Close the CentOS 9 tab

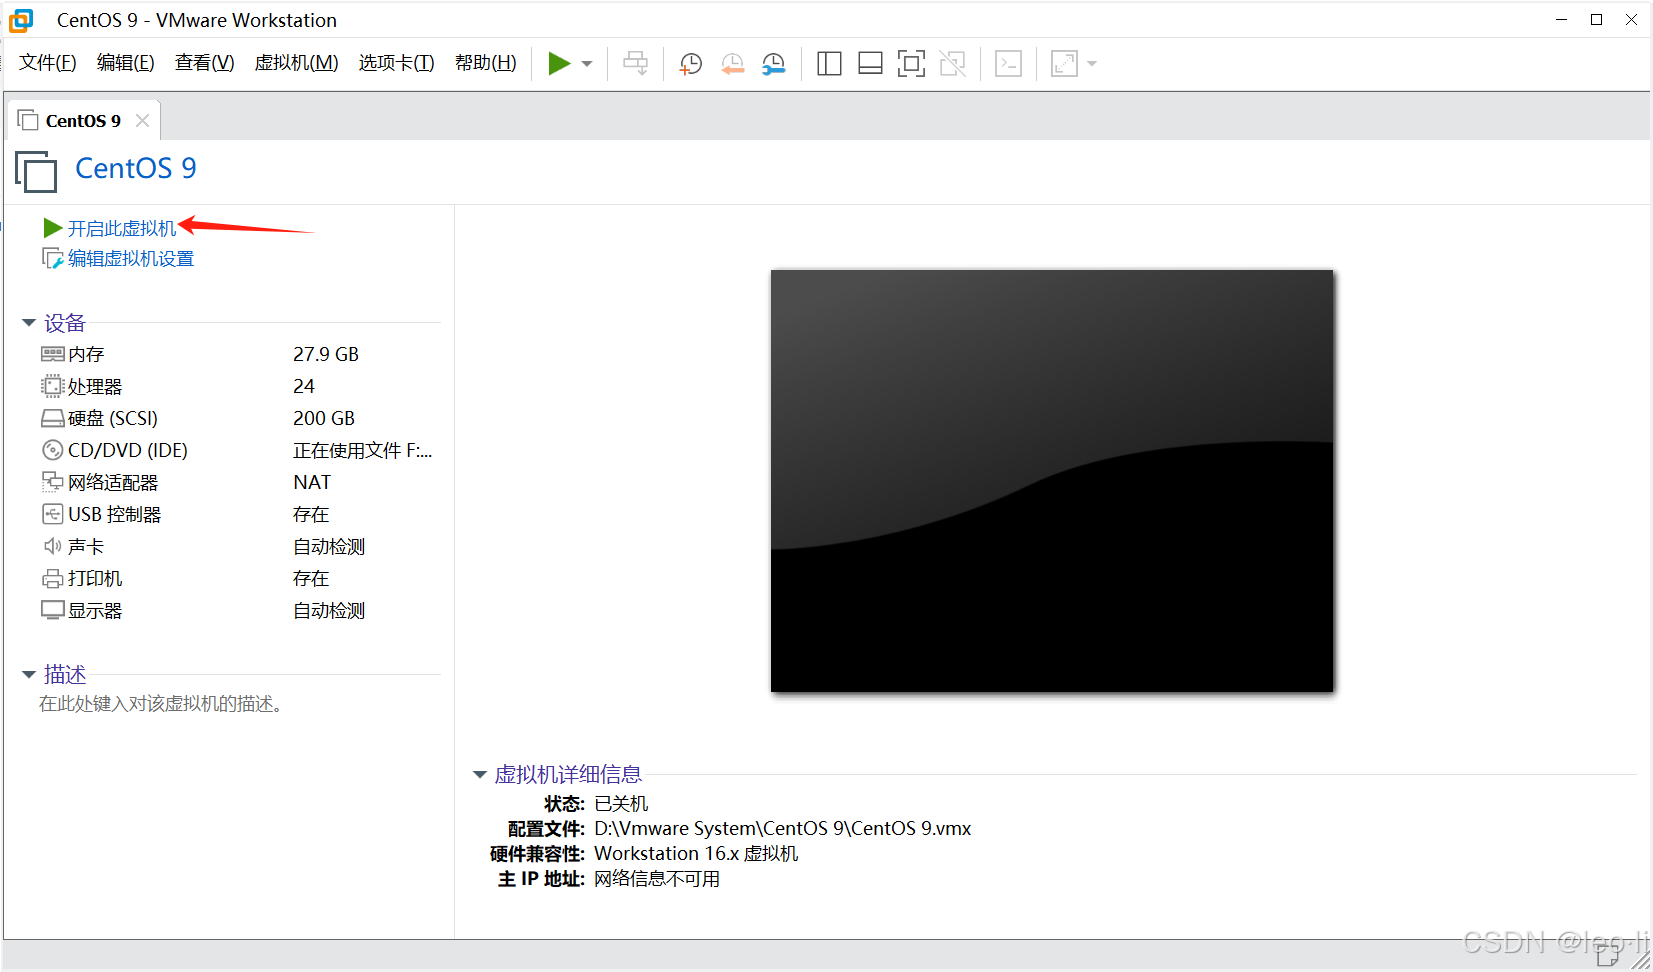pos(142,121)
